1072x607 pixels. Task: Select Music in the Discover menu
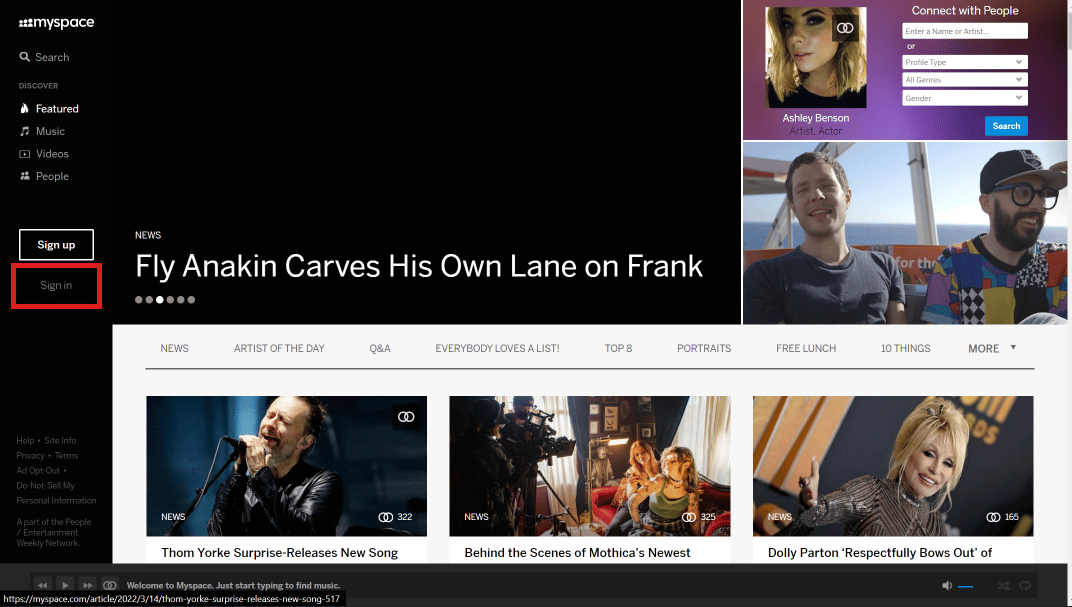point(50,131)
